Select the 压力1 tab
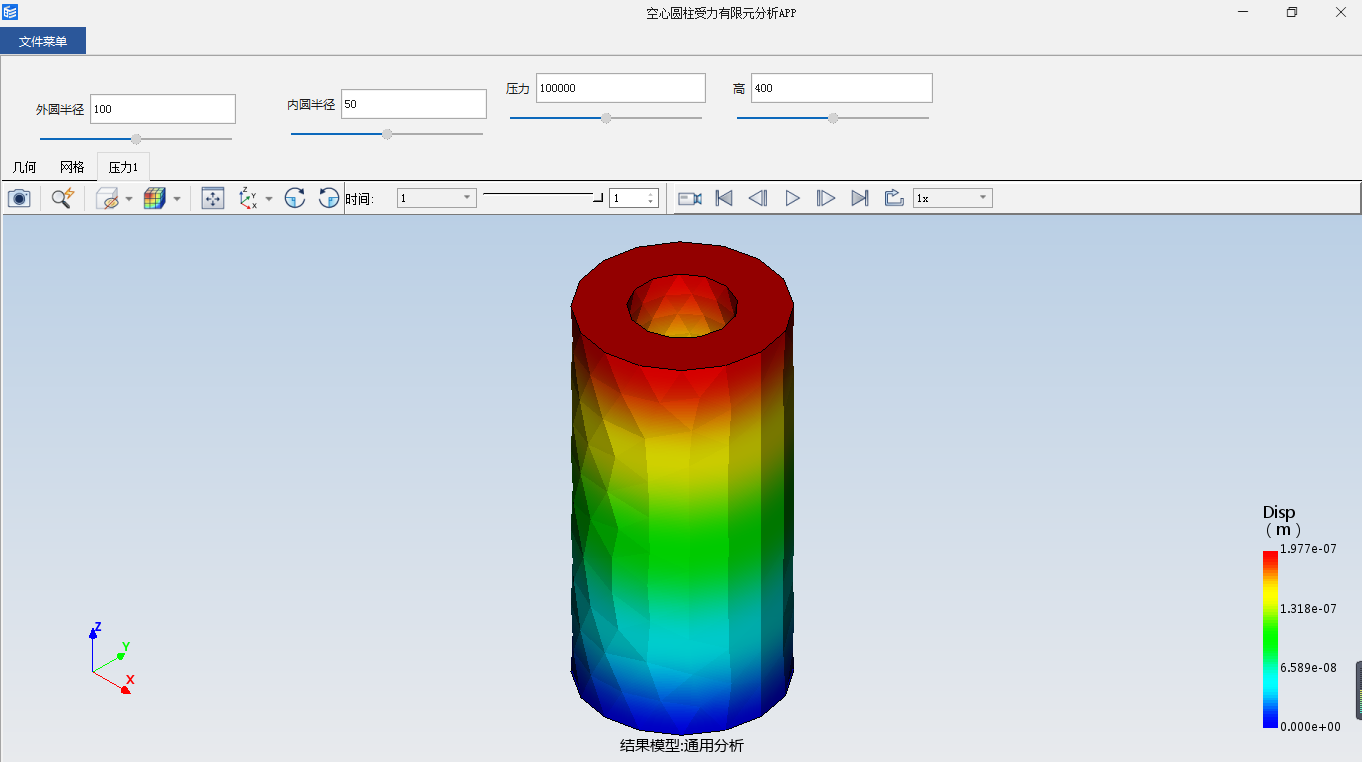 pyautogui.click(x=123, y=167)
